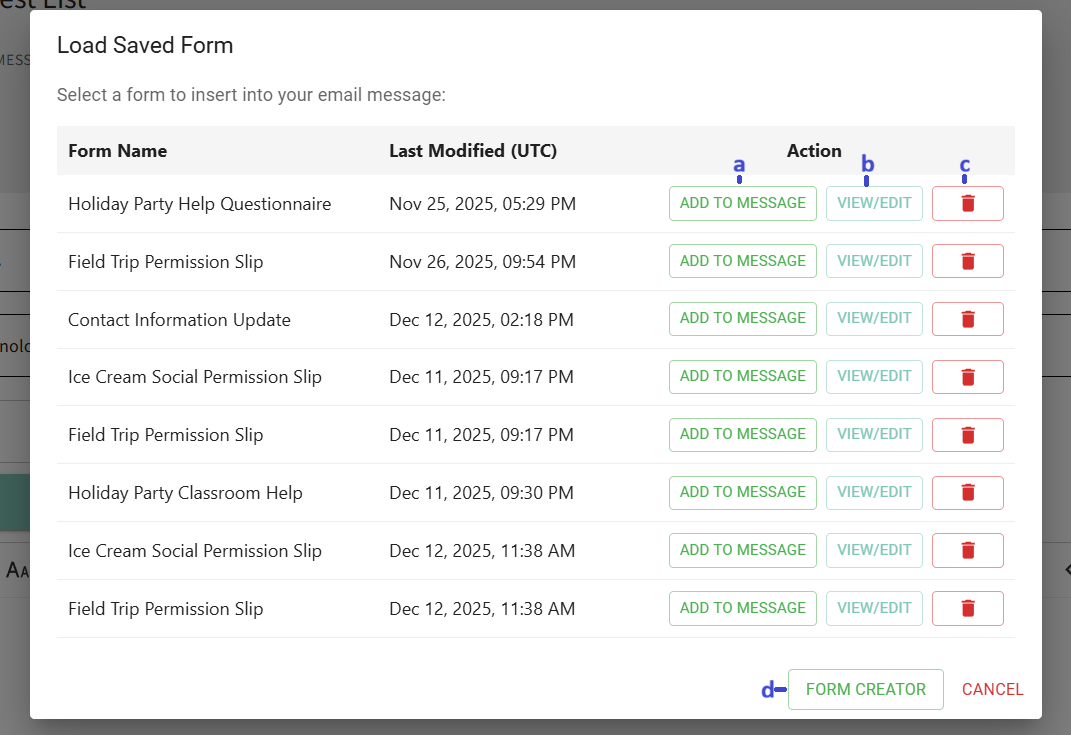Delete the last Field Trip Permission Slip
The image size is (1071, 735).
tap(967, 608)
